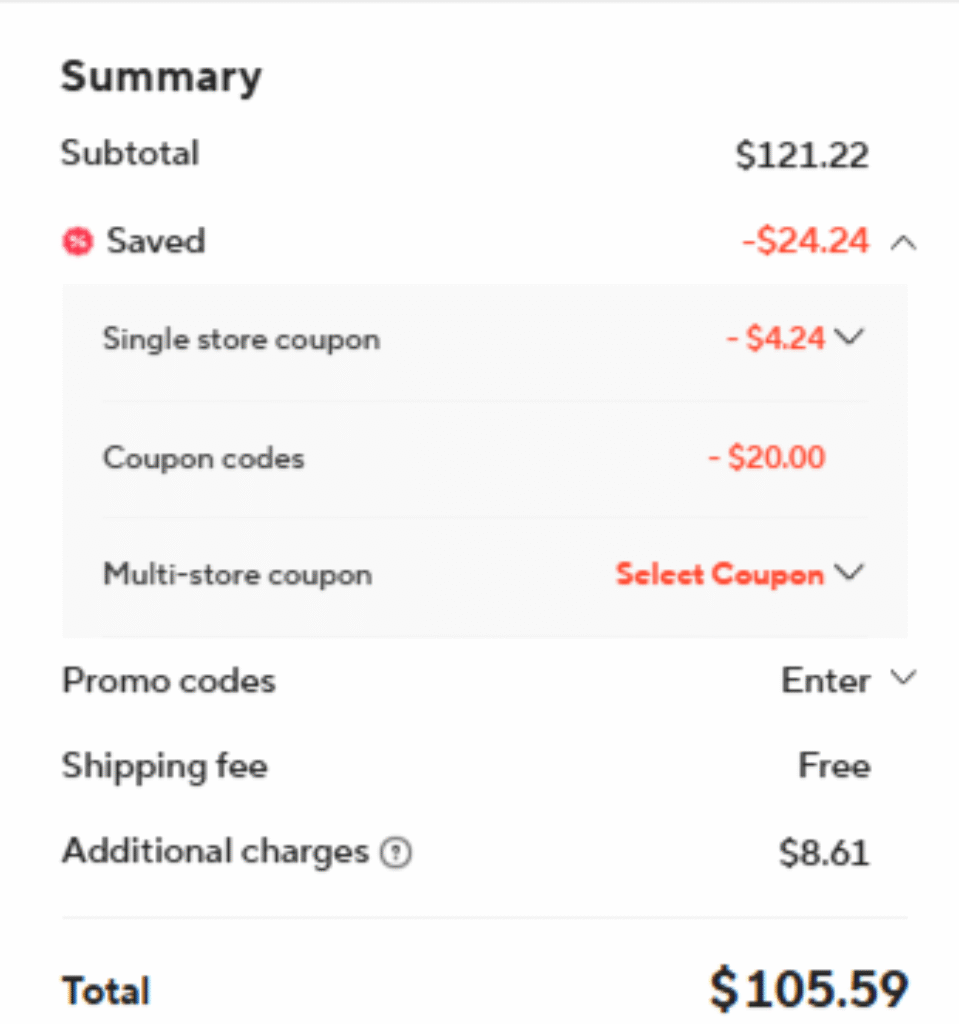
Task: Expand Promo codes entry chevron
Action: (904, 677)
